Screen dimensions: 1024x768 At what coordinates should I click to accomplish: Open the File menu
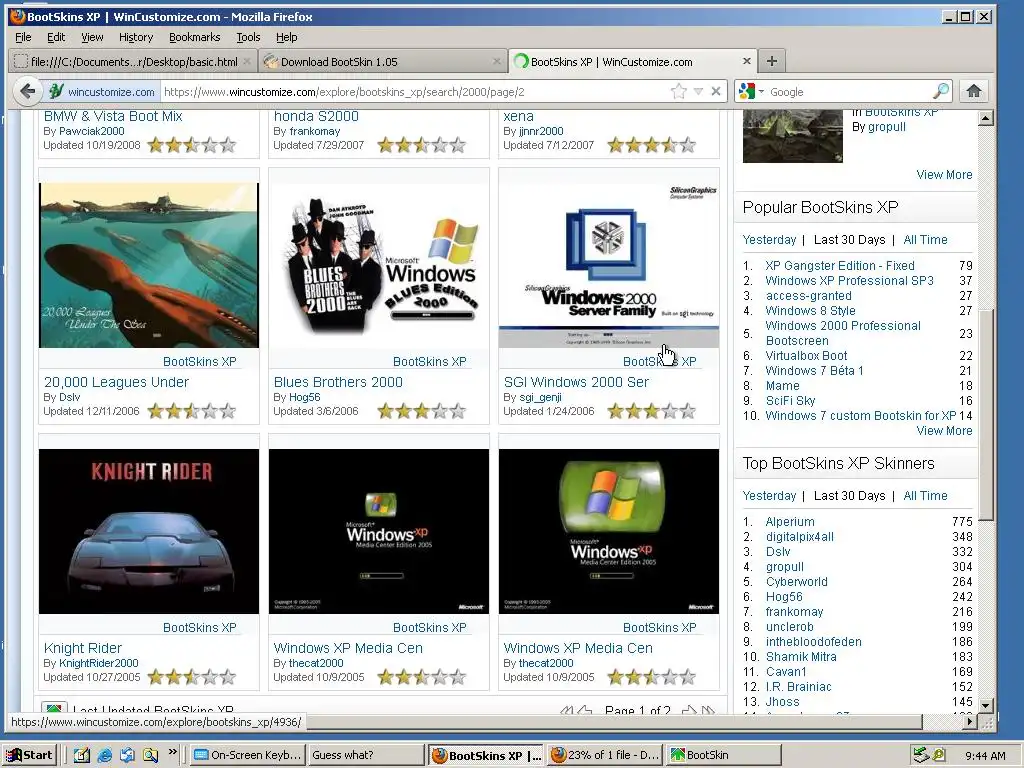click(23, 37)
